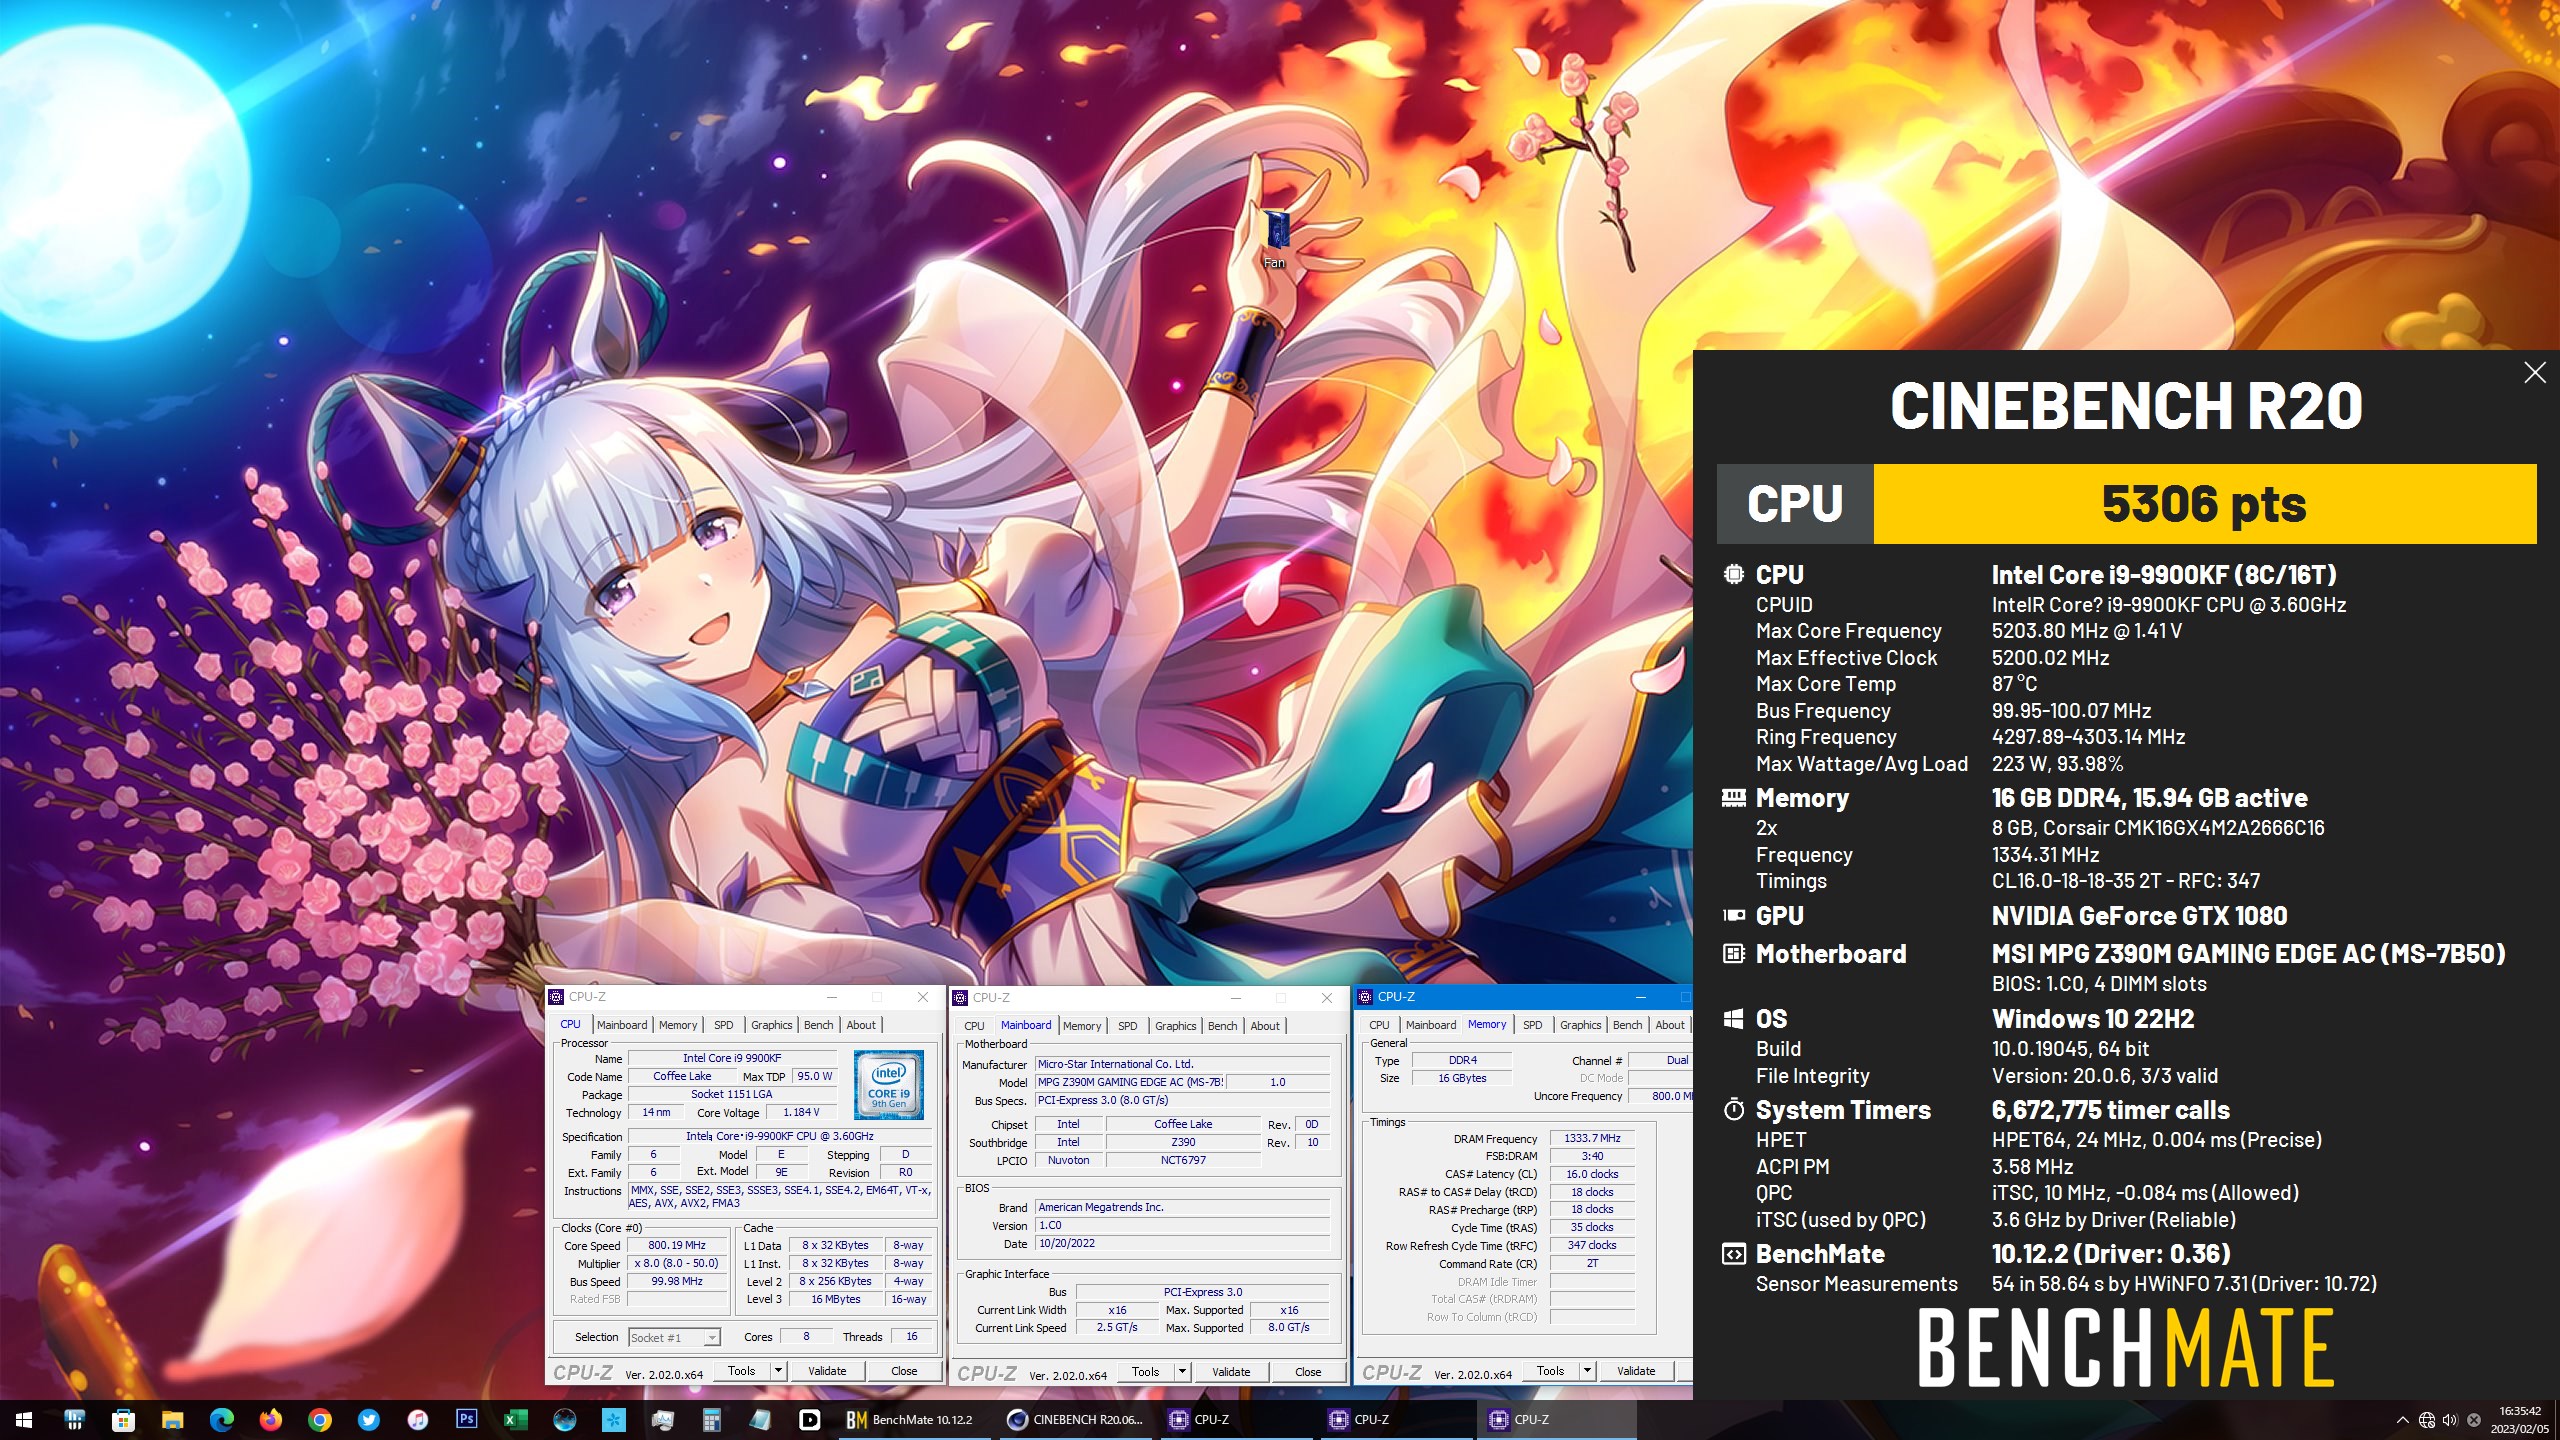Open the Calculator taskbar icon
The height and width of the screenshot is (1440, 2560).
tap(711, 1419)
